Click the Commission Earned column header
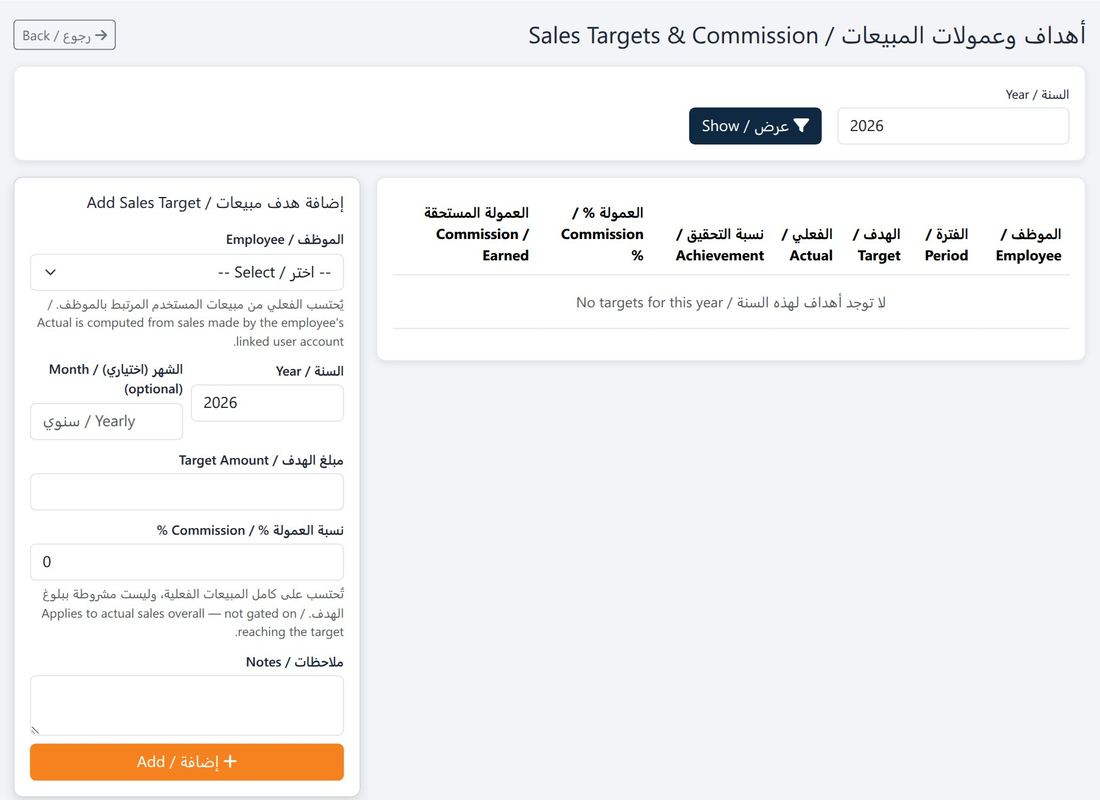 tap(477, 234)
